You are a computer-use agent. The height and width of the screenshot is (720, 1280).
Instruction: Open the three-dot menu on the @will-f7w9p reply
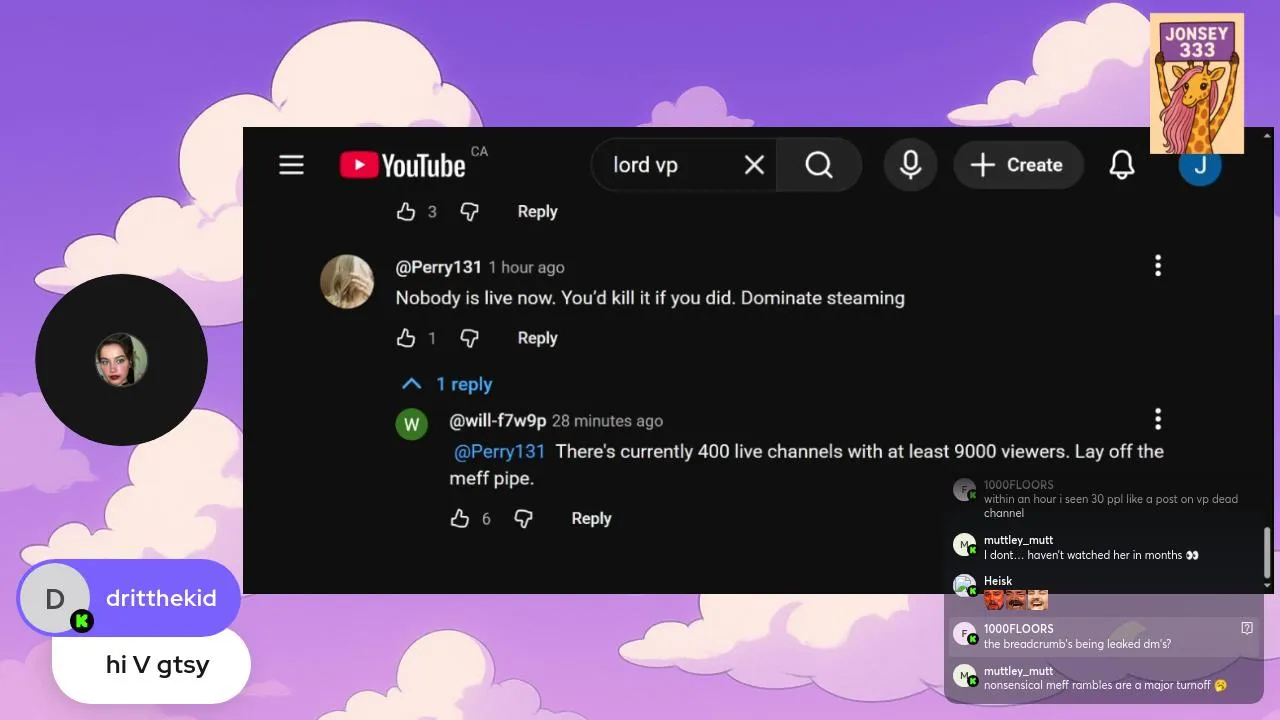click(x=1158, y=419)
